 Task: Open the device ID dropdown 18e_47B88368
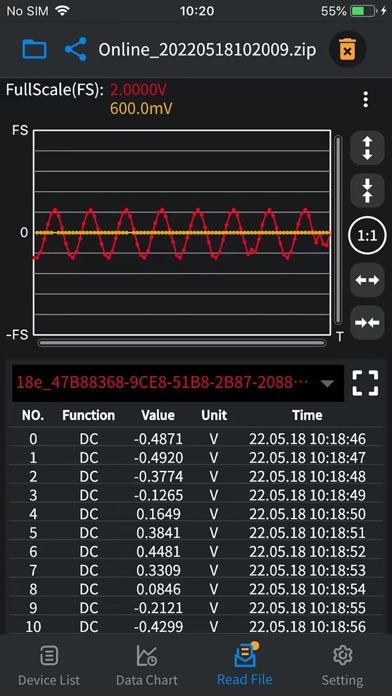(178, 383)
